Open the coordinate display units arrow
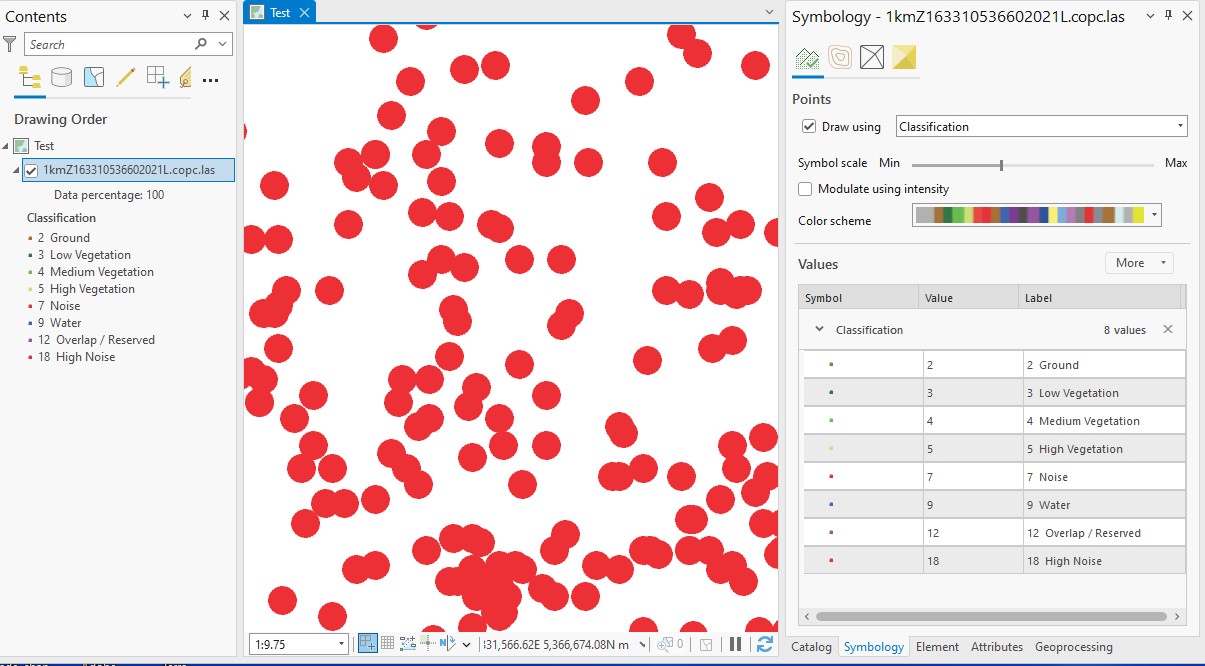The height and width of the screenshot is (666, 1205). (641, 645)
